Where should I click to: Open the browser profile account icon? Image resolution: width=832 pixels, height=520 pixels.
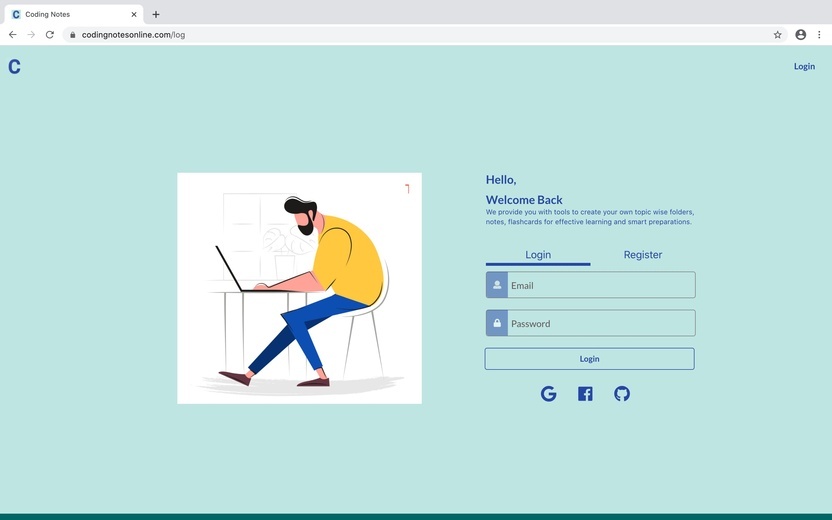pyautogui.click(x=801, y=35)
